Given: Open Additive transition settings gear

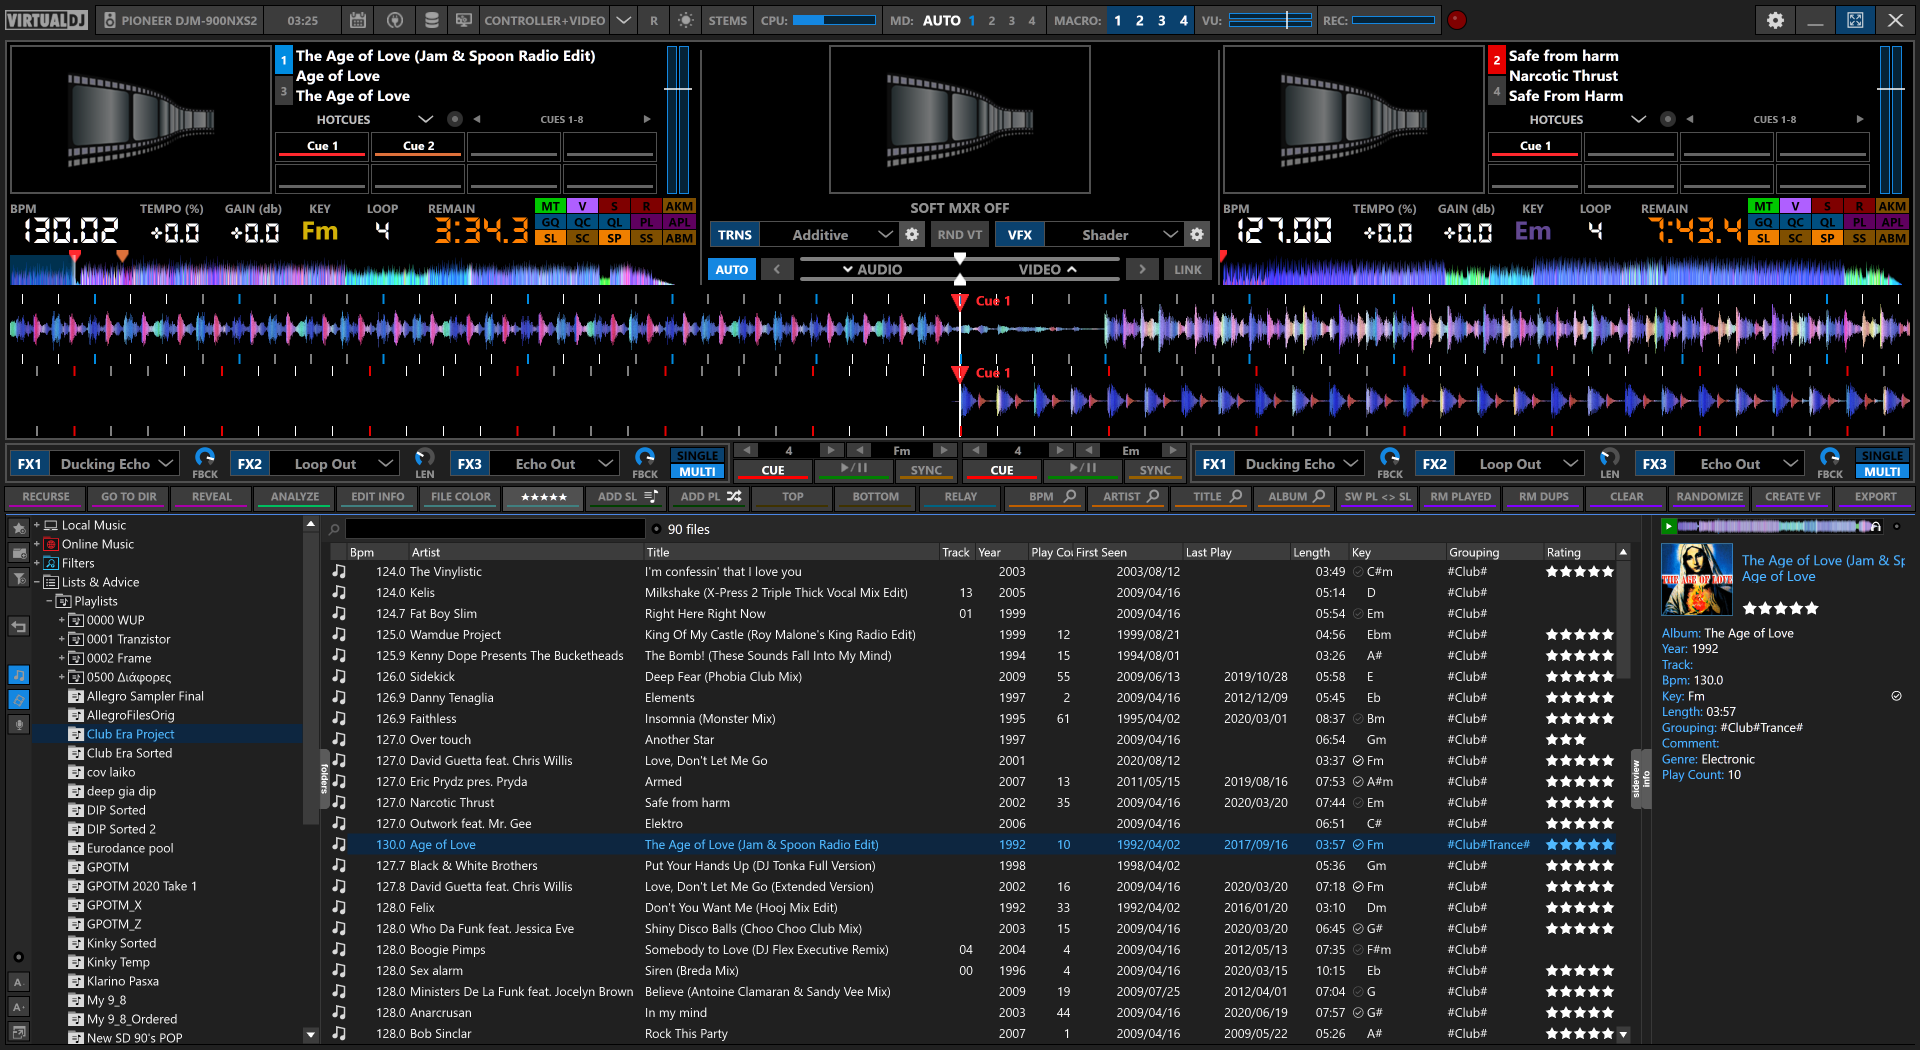Looking at the screenshot, I should [912, 235].
